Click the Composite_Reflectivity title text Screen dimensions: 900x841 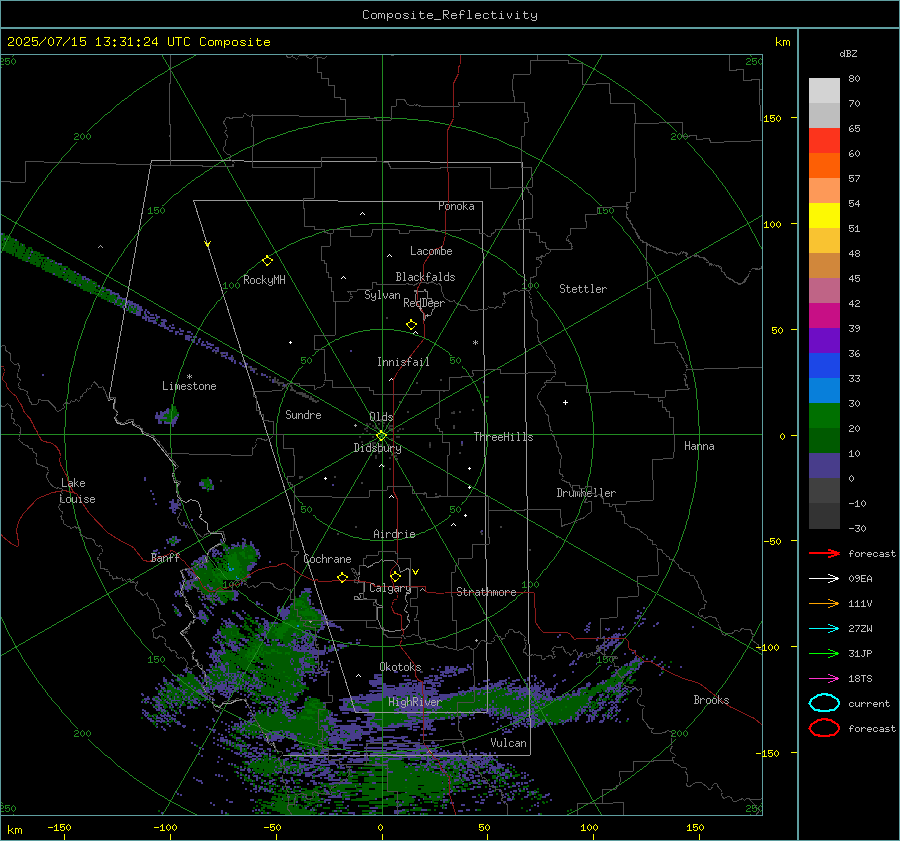point(449,14)
